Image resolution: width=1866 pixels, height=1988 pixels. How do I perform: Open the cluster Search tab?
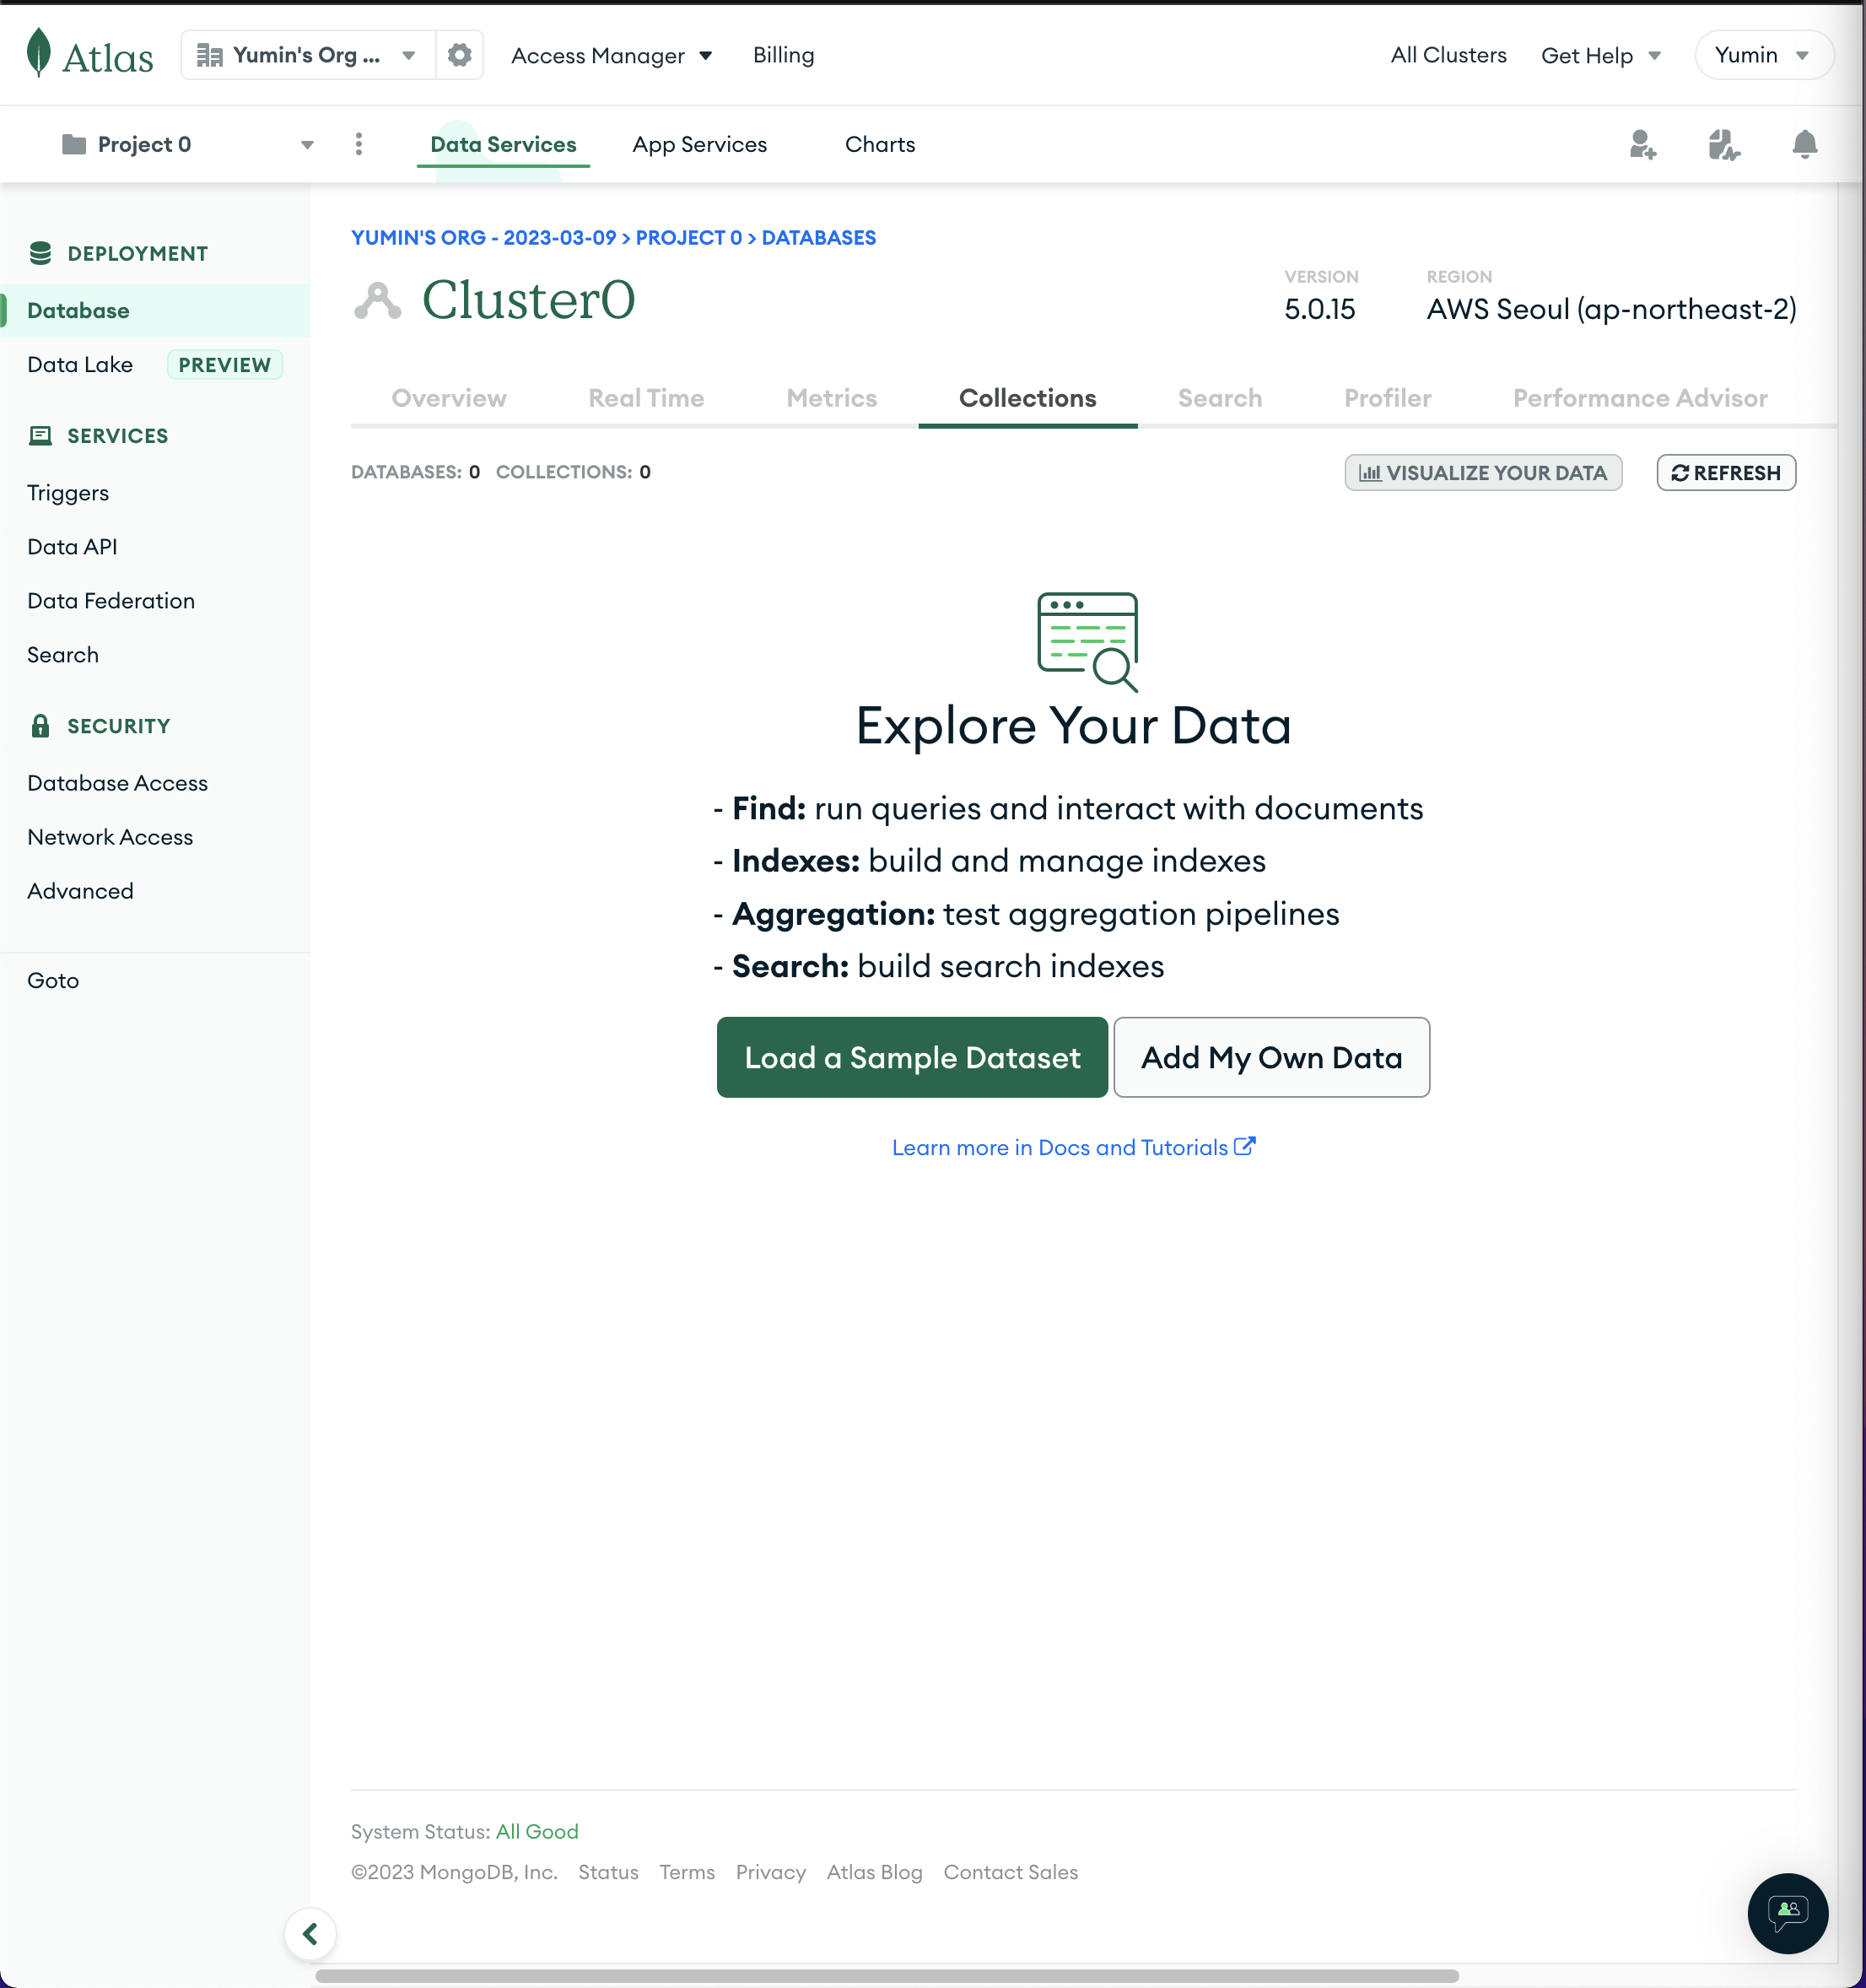click(x=1220, y=398)
